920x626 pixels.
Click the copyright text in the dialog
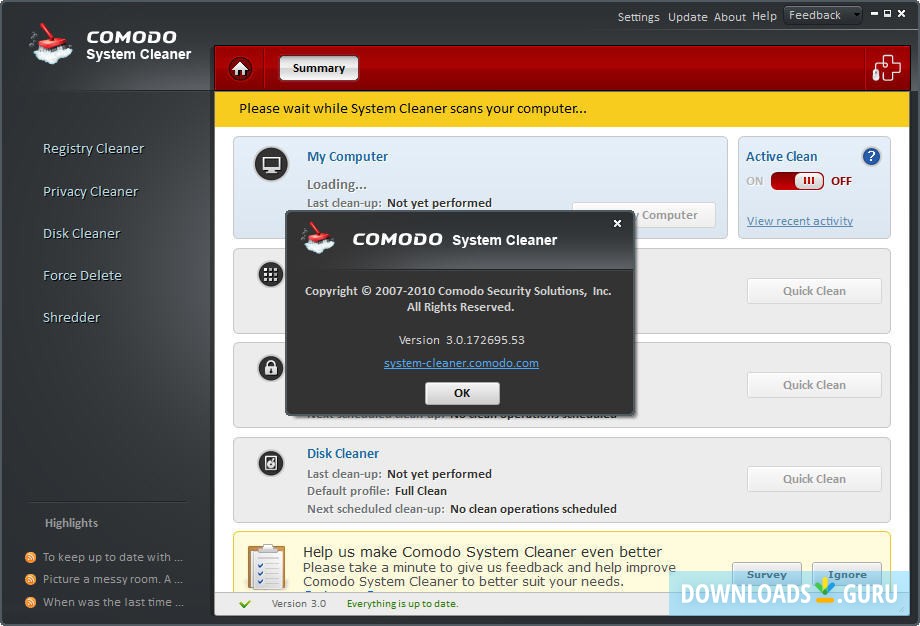point(459,299)
